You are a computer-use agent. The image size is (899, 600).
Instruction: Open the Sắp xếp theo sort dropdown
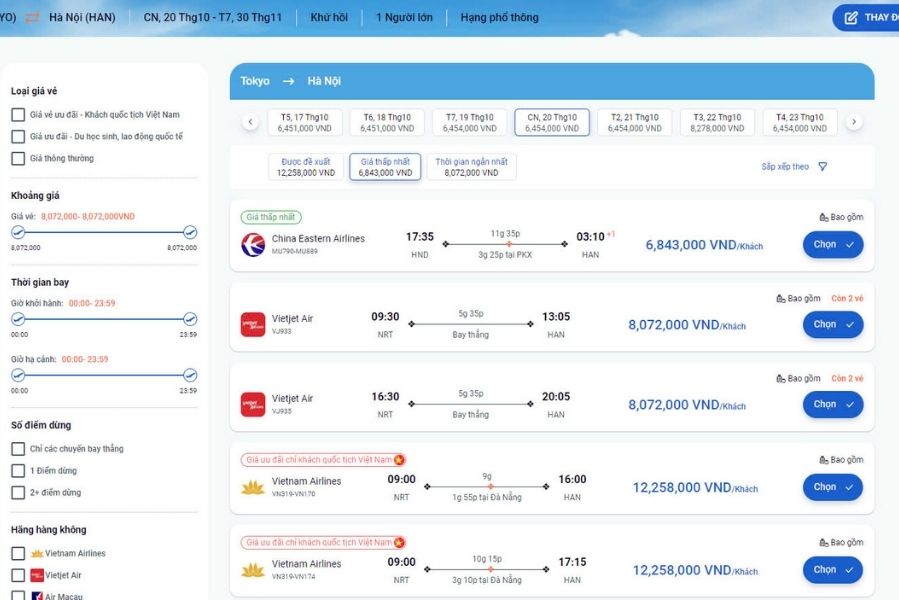click(x=794, y=166)
